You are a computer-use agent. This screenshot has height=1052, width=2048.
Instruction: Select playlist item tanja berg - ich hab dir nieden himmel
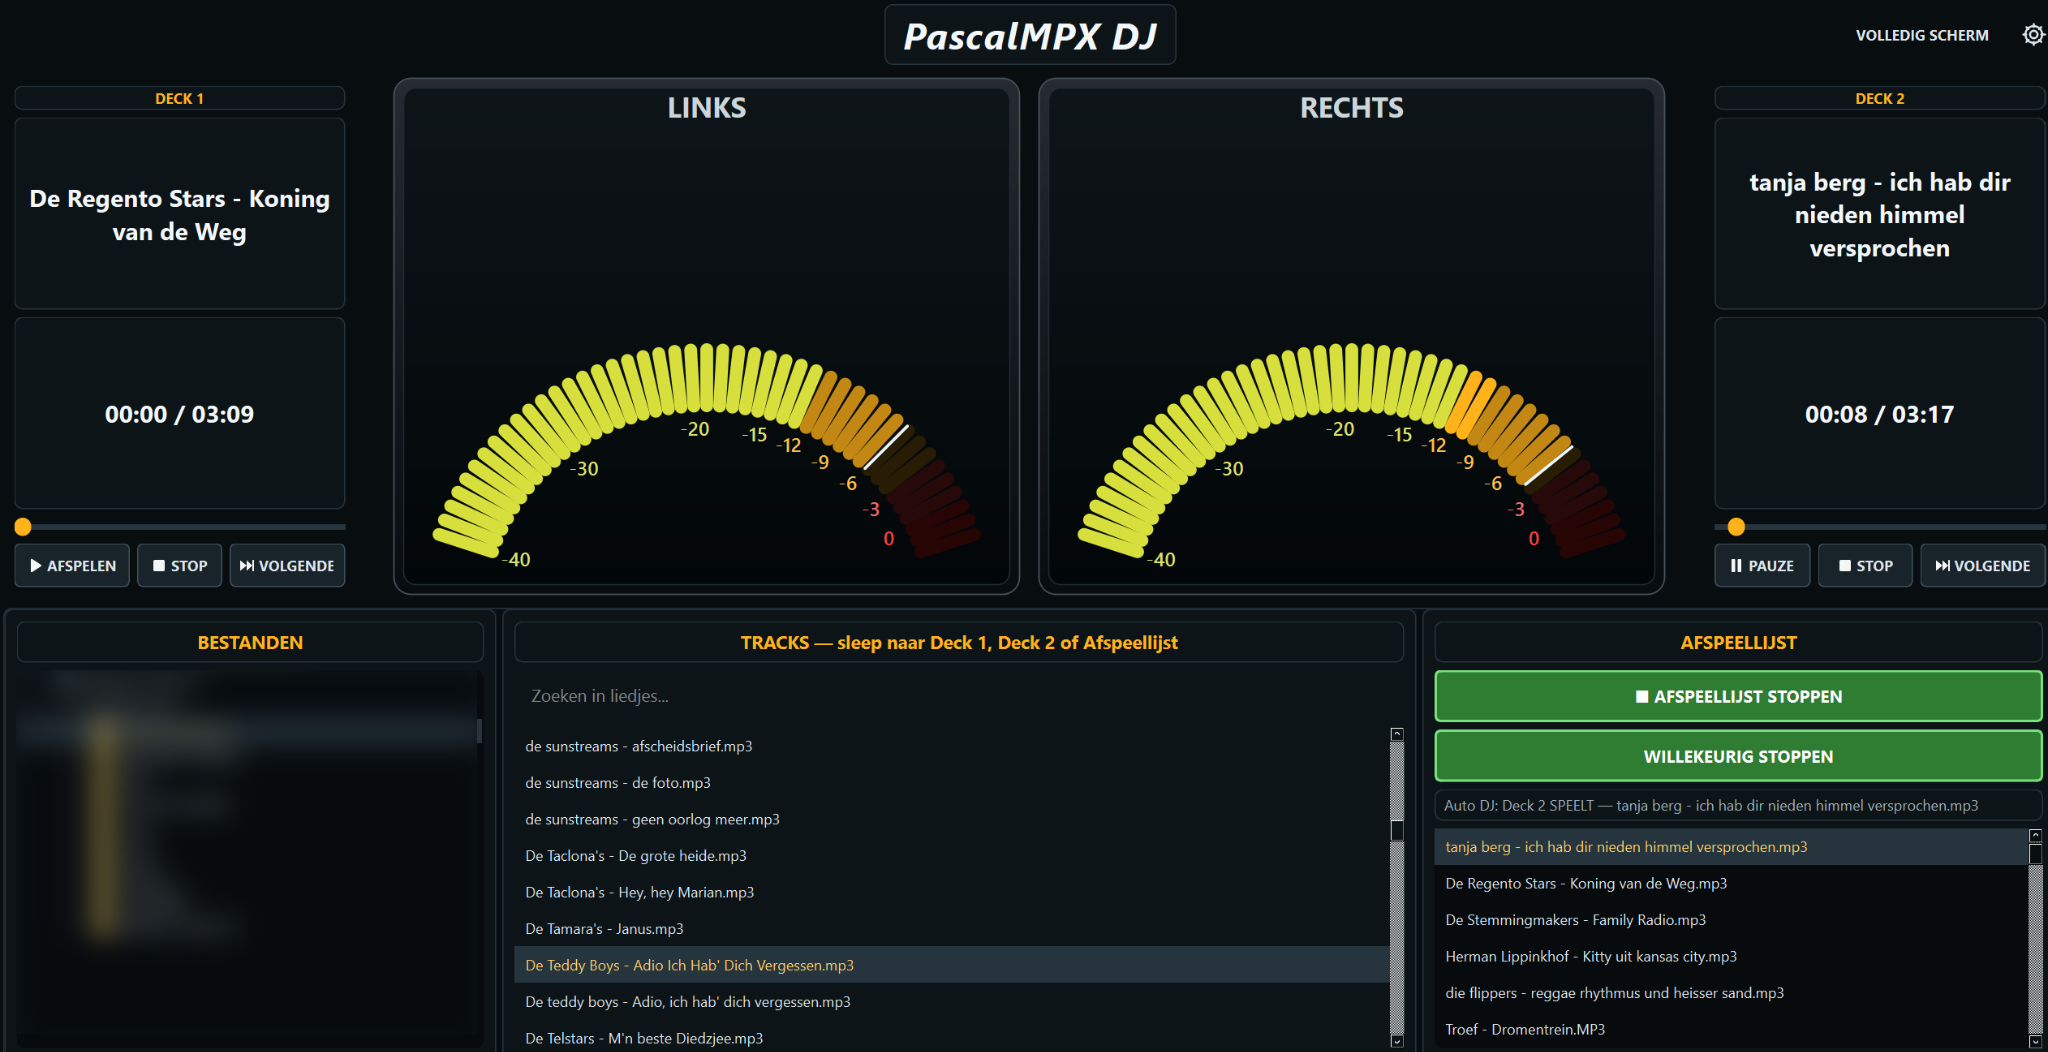(x=1730, y=847)
